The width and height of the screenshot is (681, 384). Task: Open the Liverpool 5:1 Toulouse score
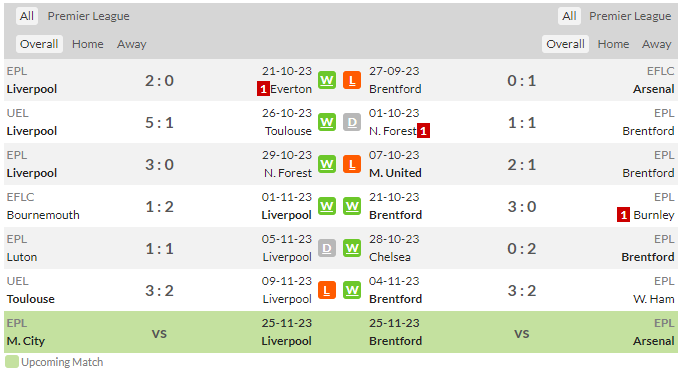click(x=159, y=122)
